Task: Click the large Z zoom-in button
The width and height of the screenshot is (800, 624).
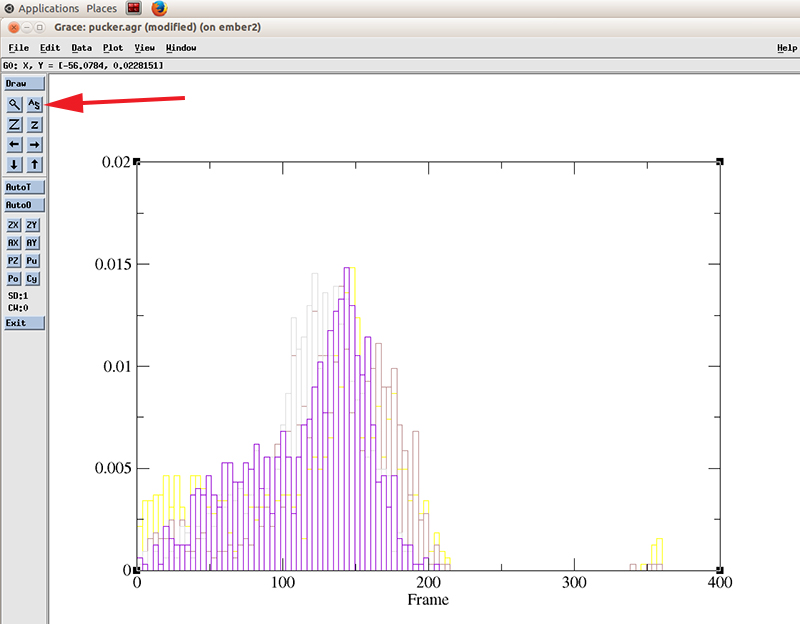Action: click(14, 125)
